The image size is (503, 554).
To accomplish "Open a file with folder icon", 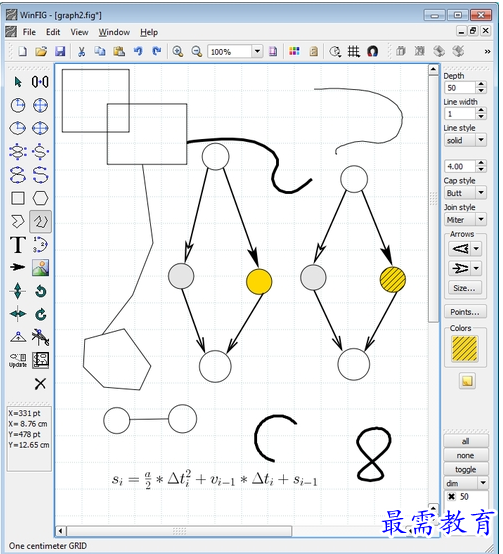I will point(41,52).
